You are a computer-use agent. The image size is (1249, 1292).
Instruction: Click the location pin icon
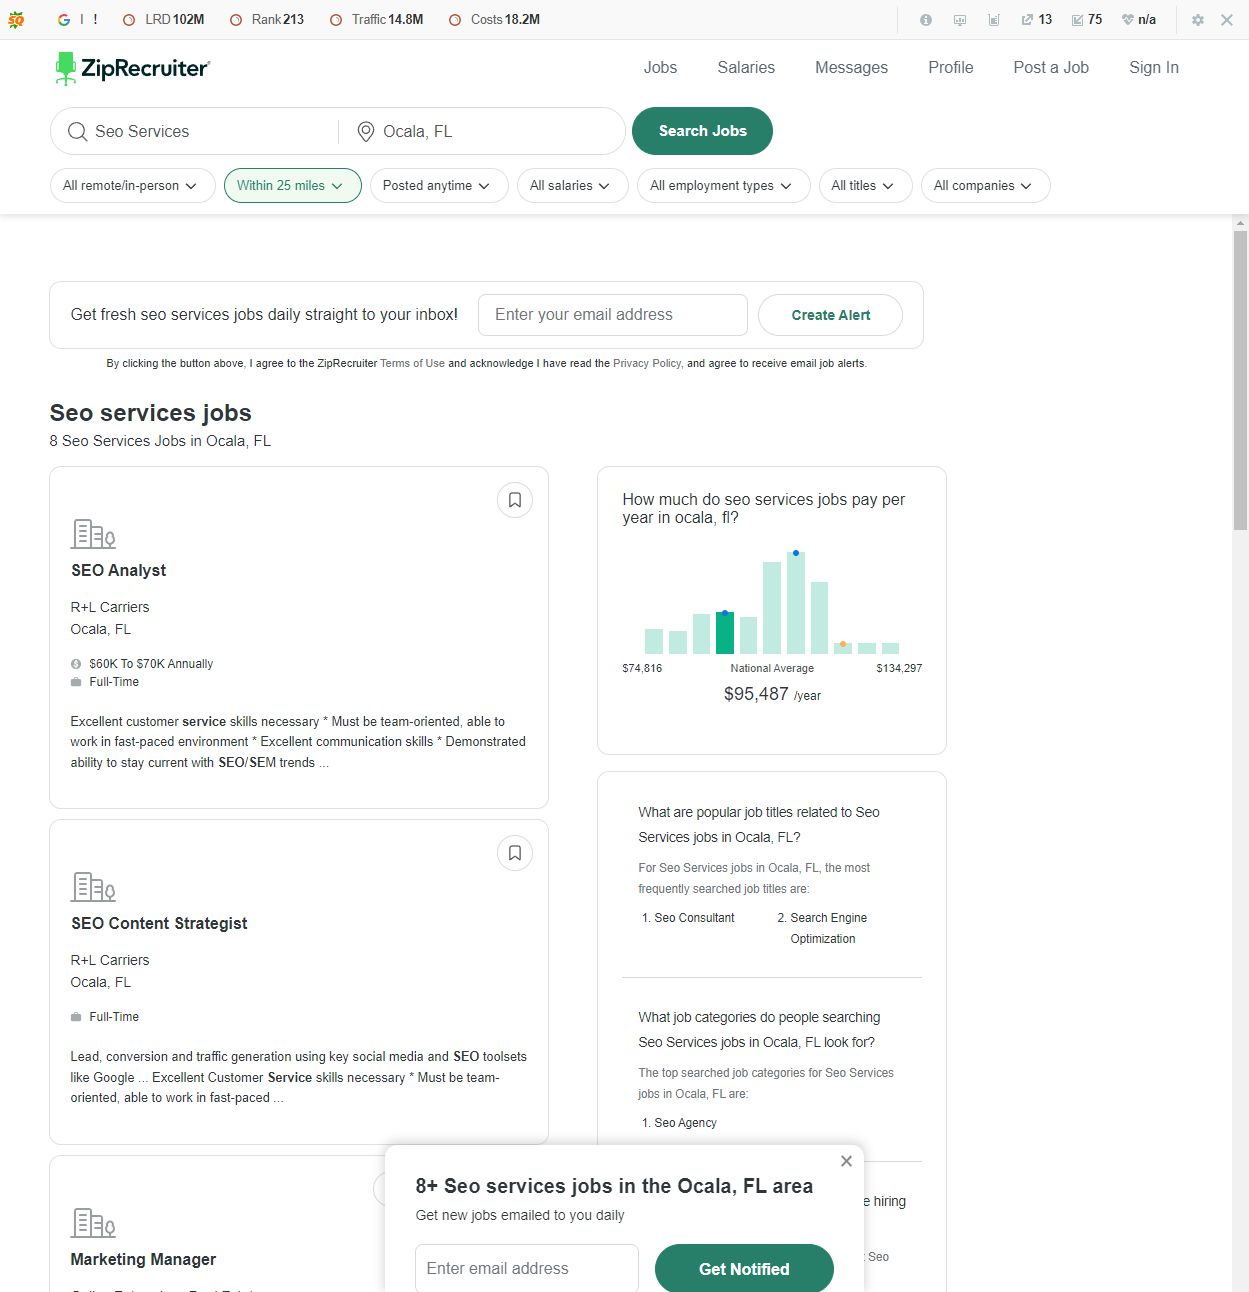(x=366, y=132)
